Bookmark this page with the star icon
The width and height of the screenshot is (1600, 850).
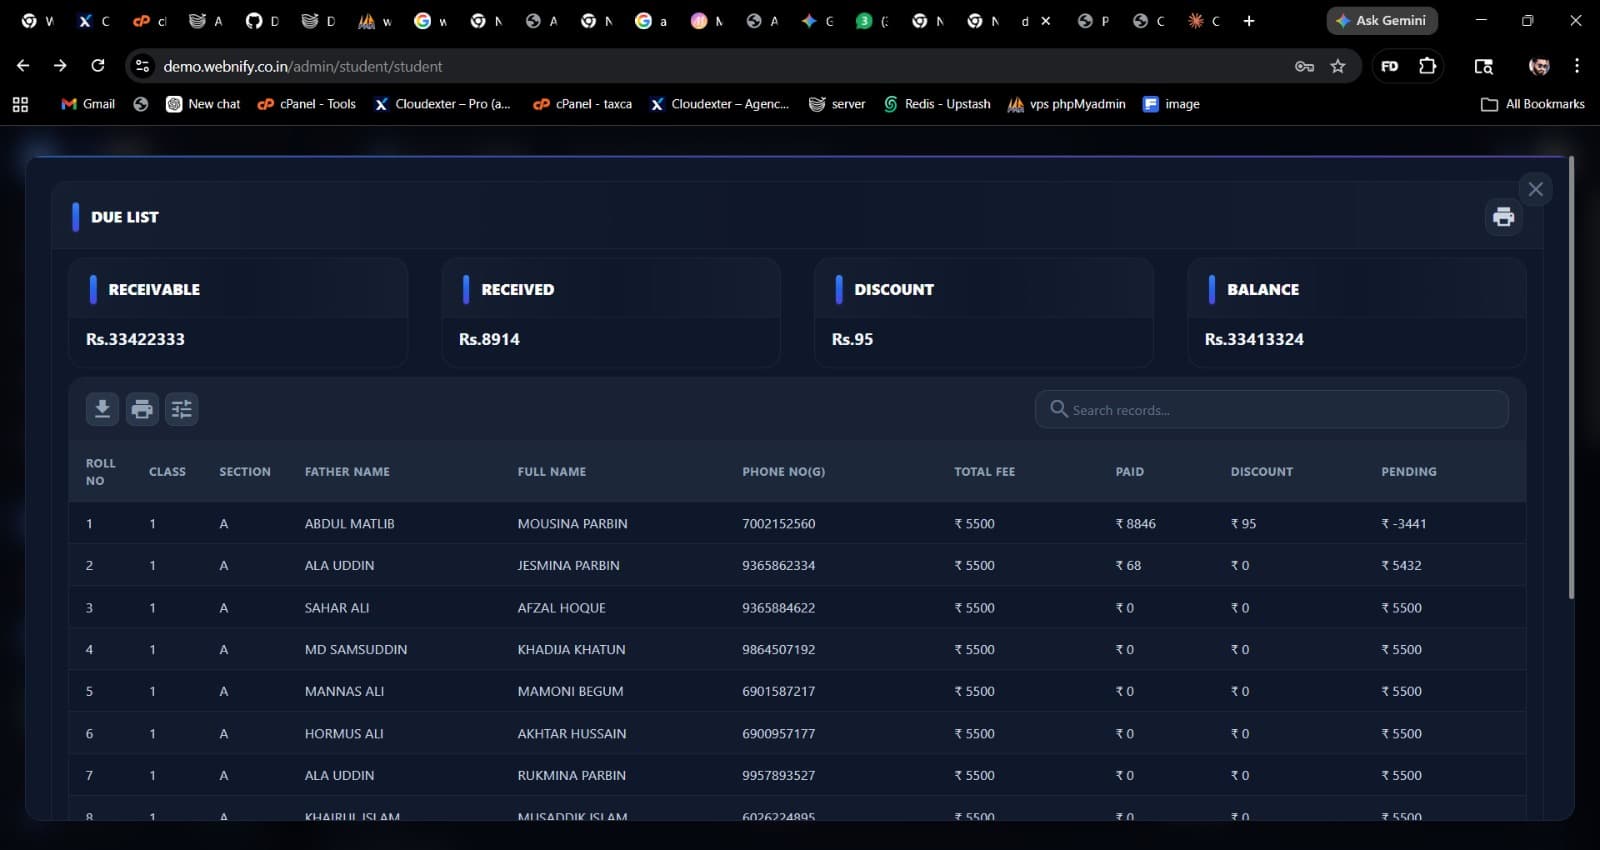1338,66
